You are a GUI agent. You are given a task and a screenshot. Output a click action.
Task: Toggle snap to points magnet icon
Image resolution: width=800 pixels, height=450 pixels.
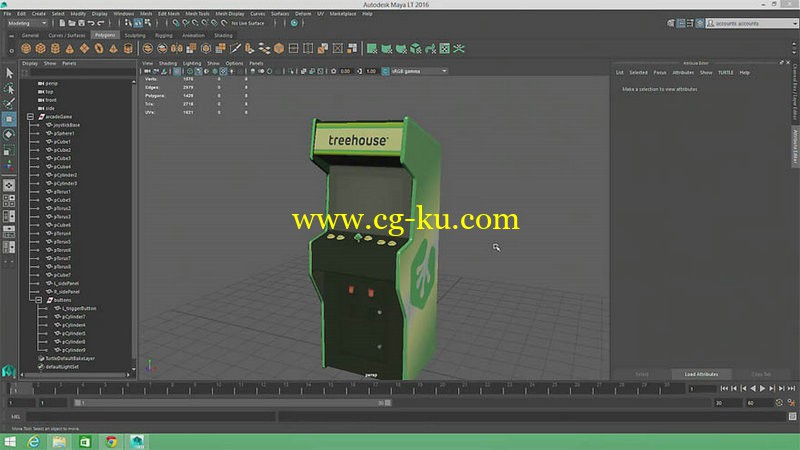click(195, 23)
